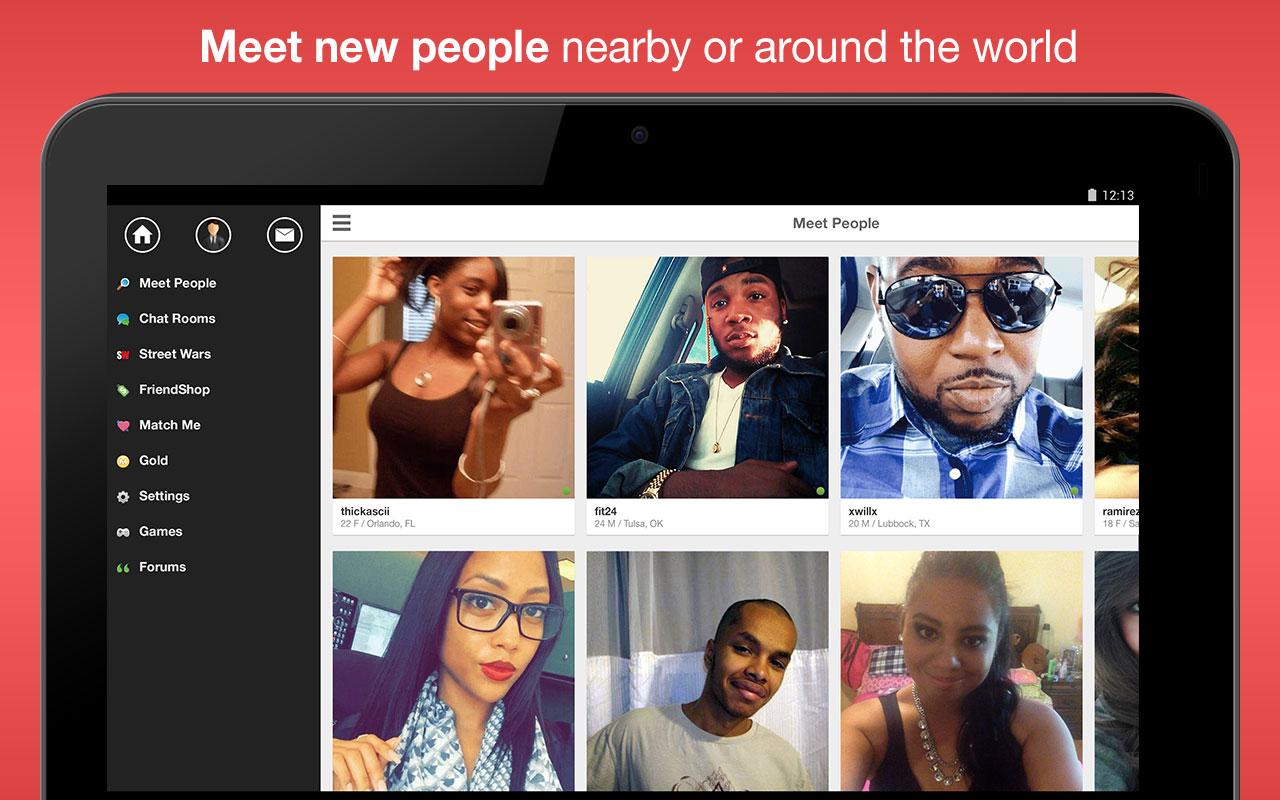Open thickascii's profile photo
The image size is (1280, 800).
[x=454, y=378]
